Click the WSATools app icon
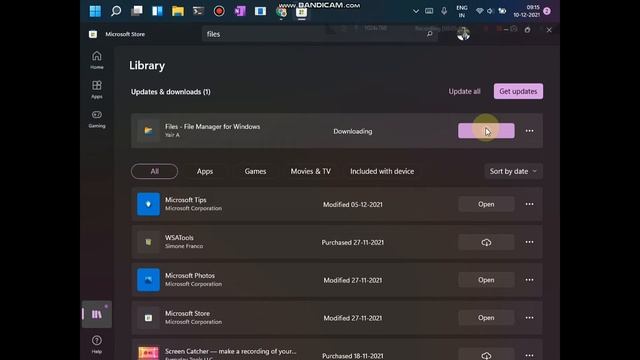This screenshot has width=640, height=360. pyautogui.click(x=148, y=242)
